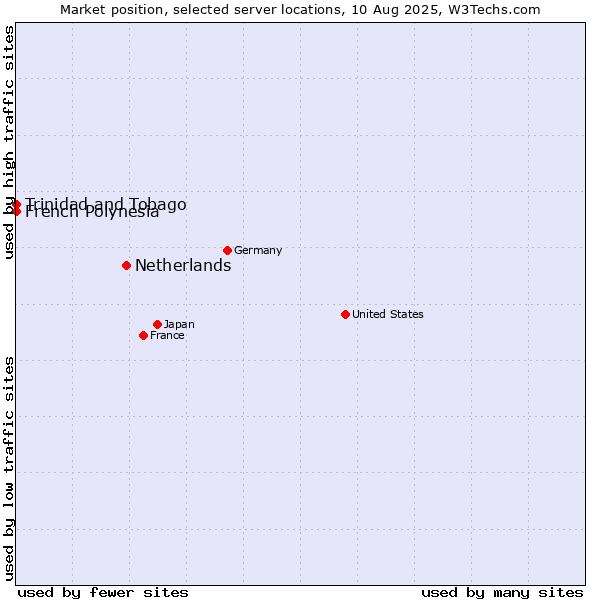Click the Germany data point marker
The width and height of the screenshot is (600, 600).
227,251
